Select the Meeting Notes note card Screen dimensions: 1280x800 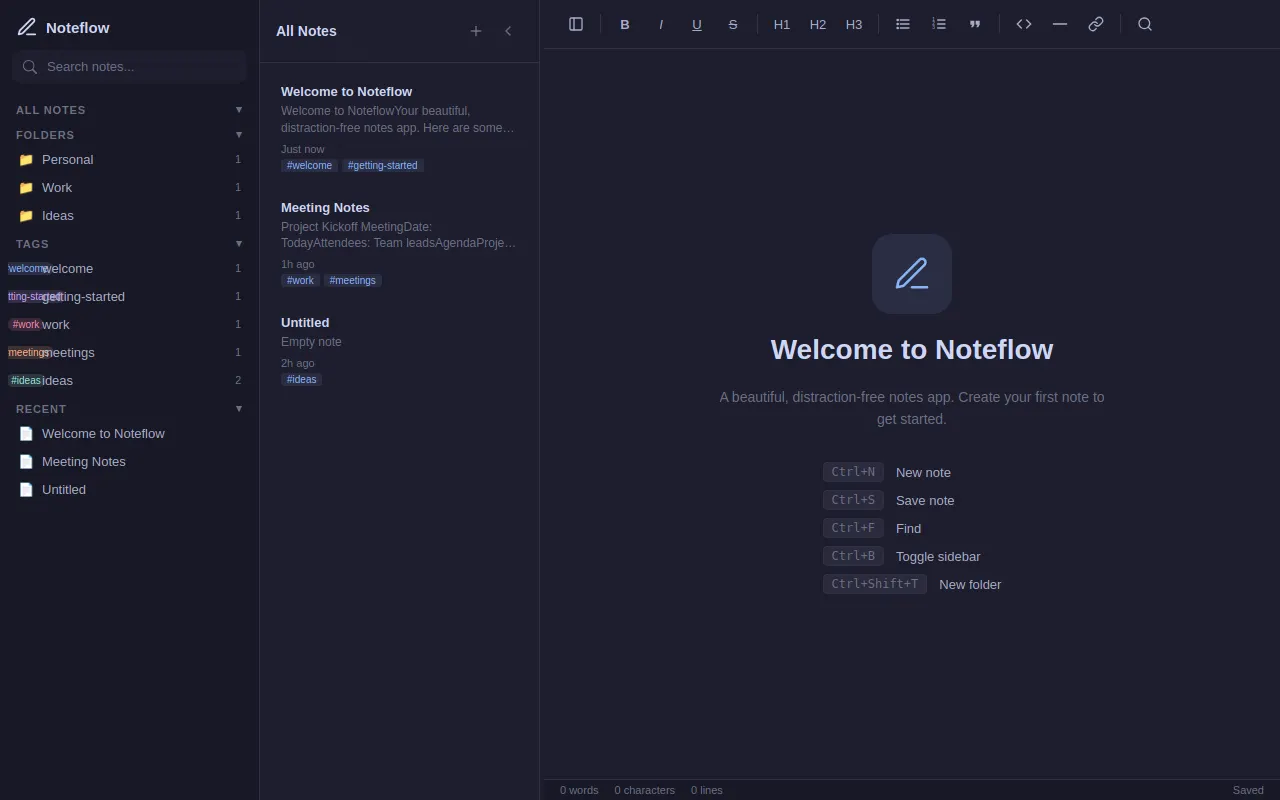[x=399, y=244]
